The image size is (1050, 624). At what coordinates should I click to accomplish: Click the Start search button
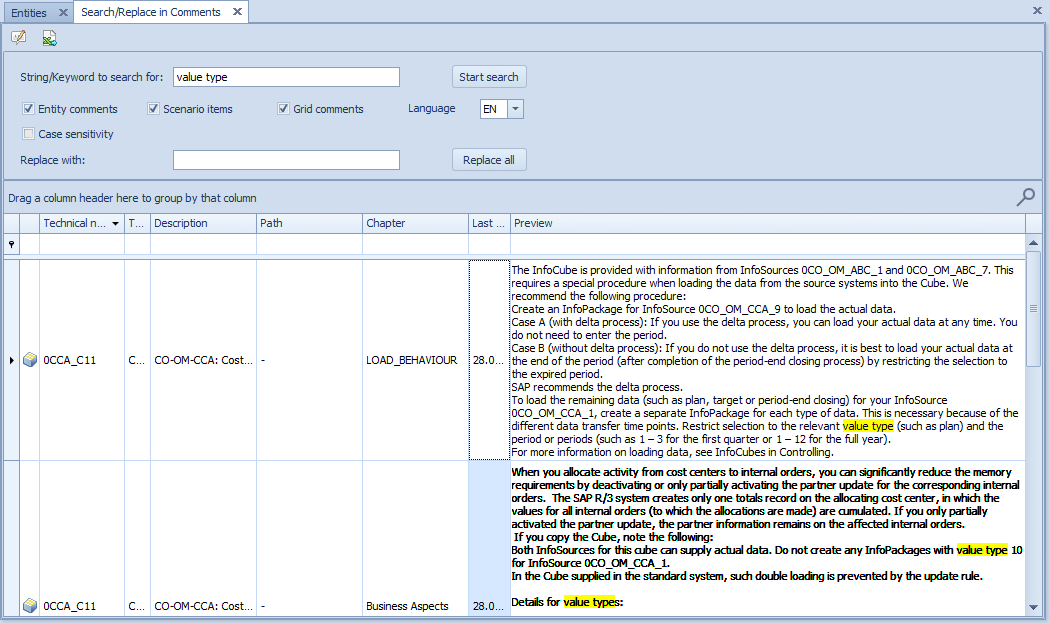click(488, 77)
